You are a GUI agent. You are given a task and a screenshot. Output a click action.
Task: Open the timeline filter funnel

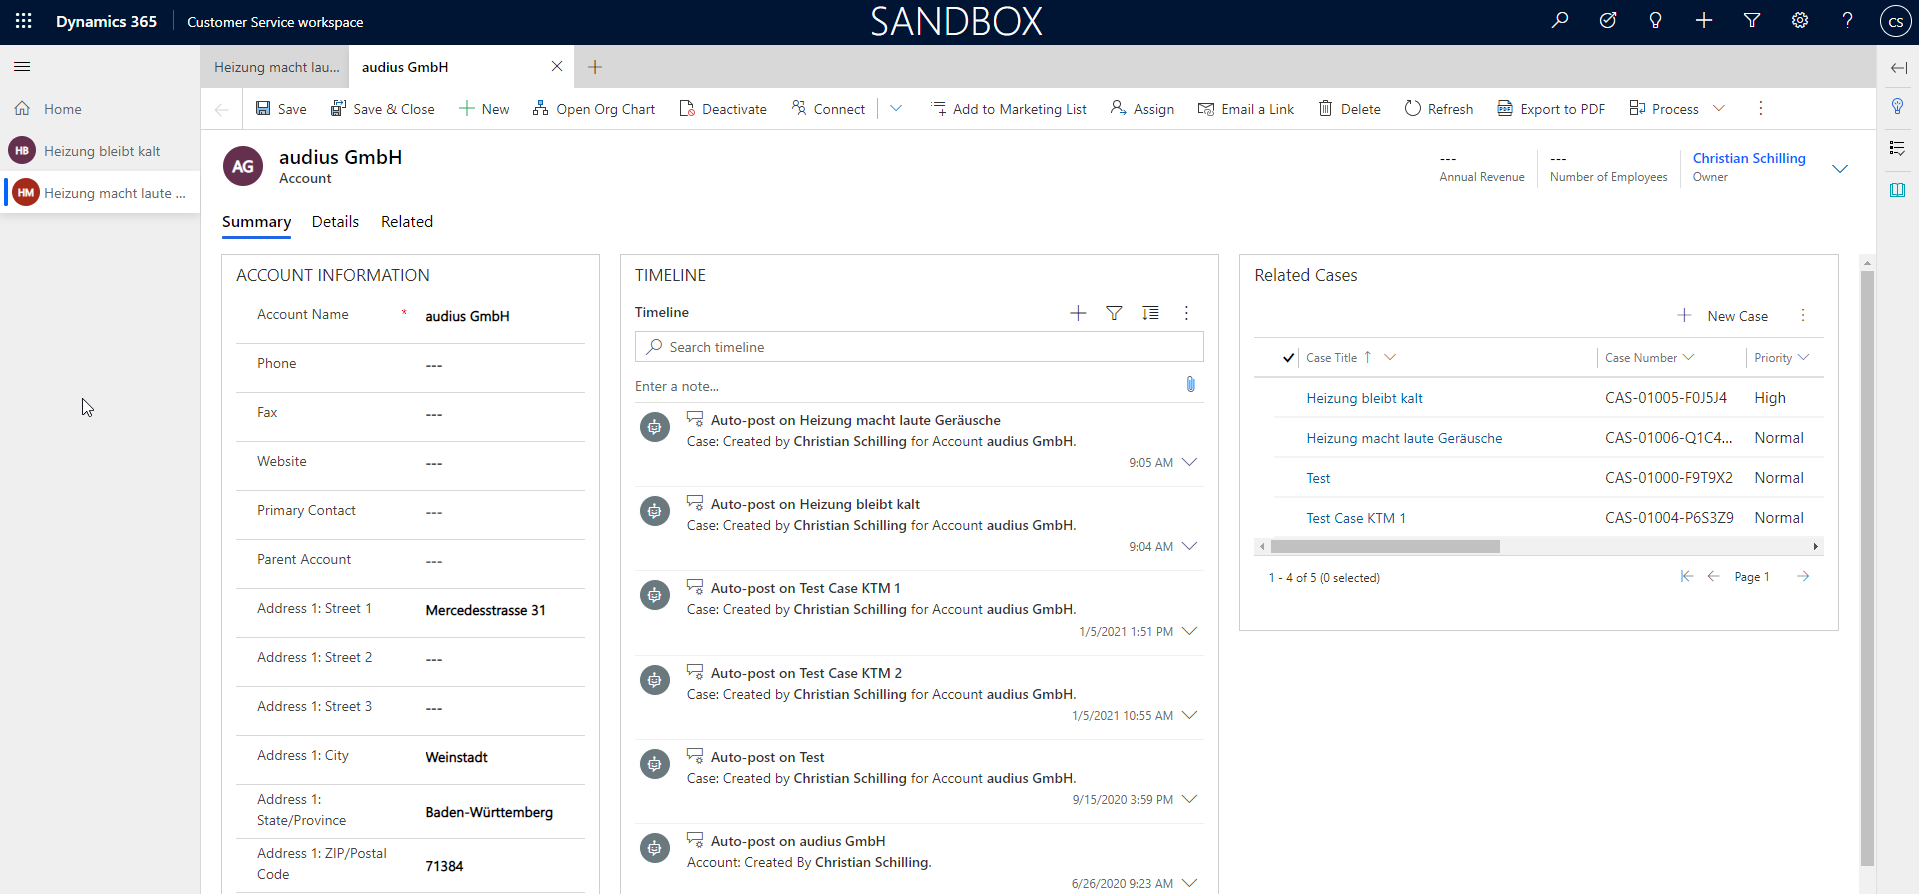1114,313
